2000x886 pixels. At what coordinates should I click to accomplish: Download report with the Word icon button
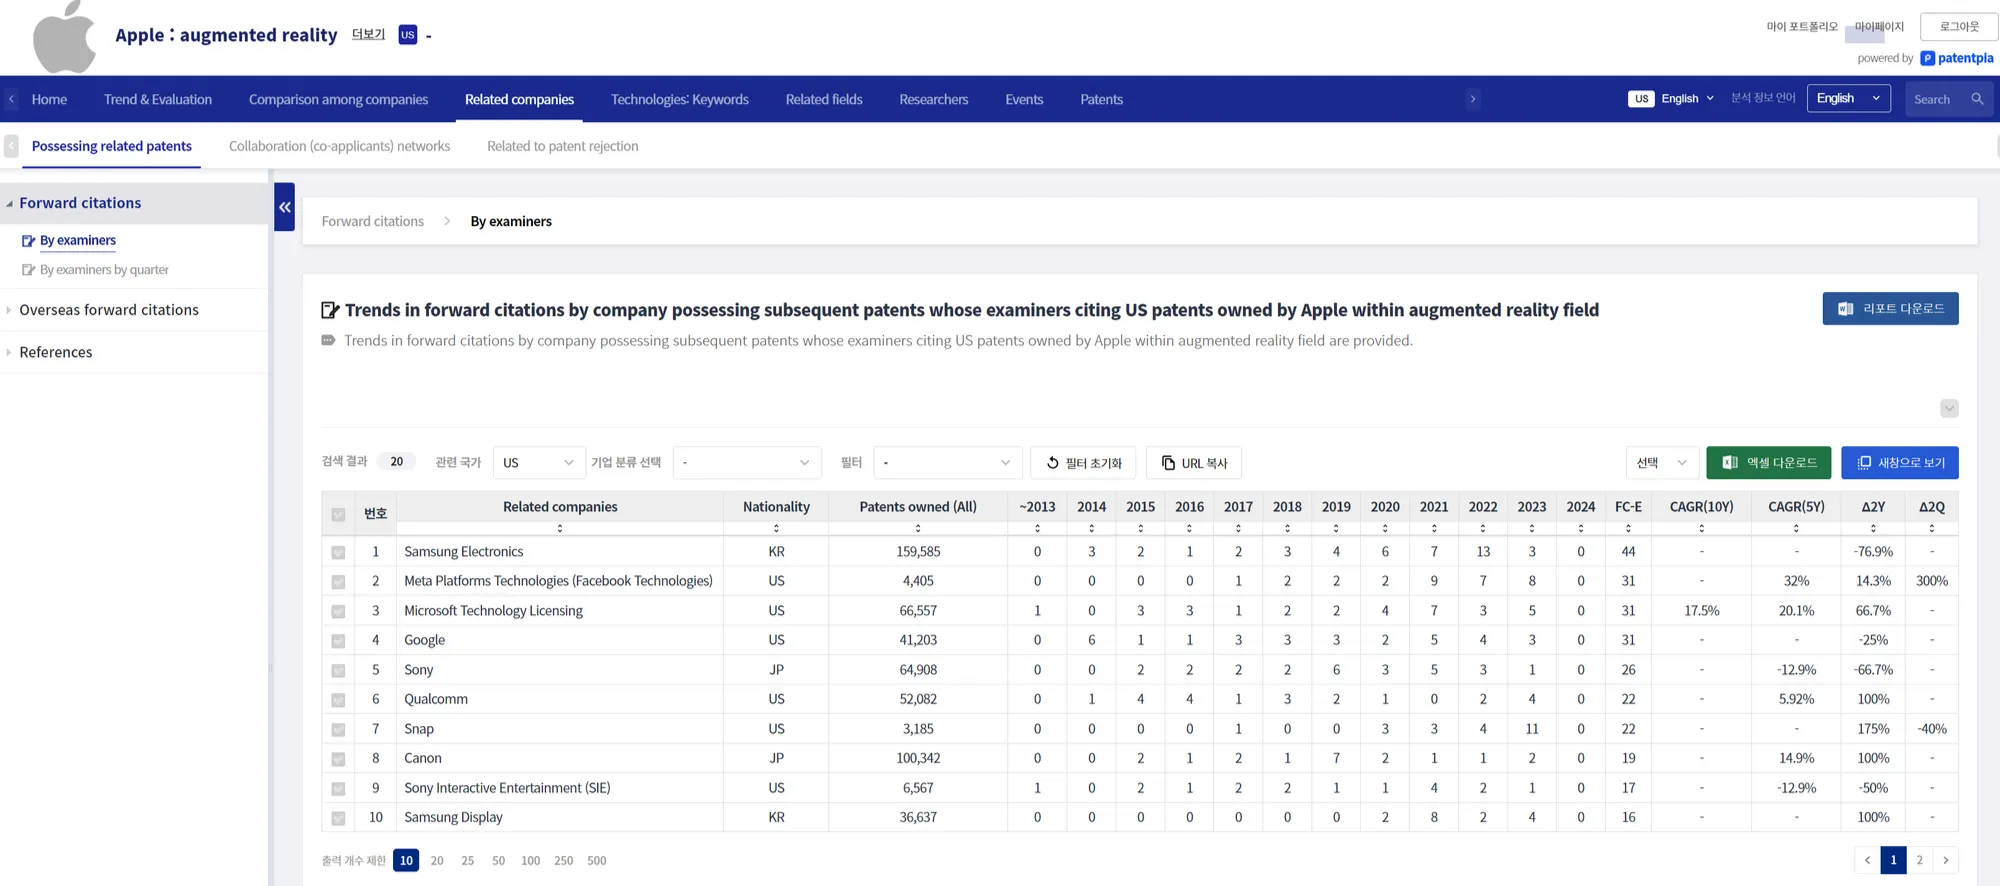1890,309
